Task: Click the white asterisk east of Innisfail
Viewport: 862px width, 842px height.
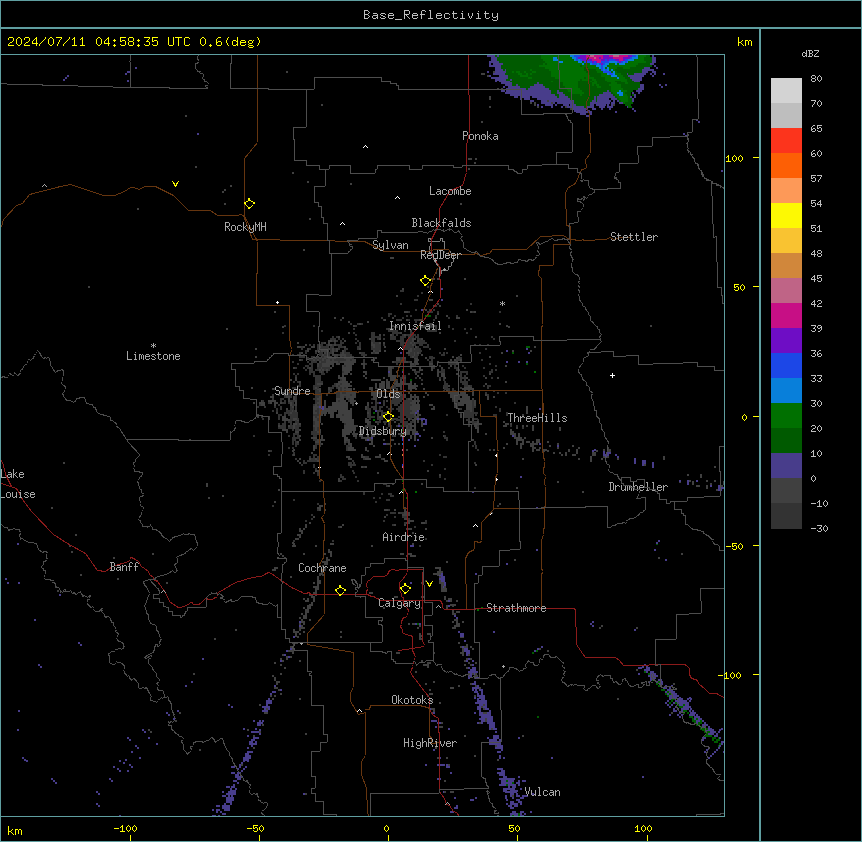Action: pyautogui.click(x=502, y=303)
